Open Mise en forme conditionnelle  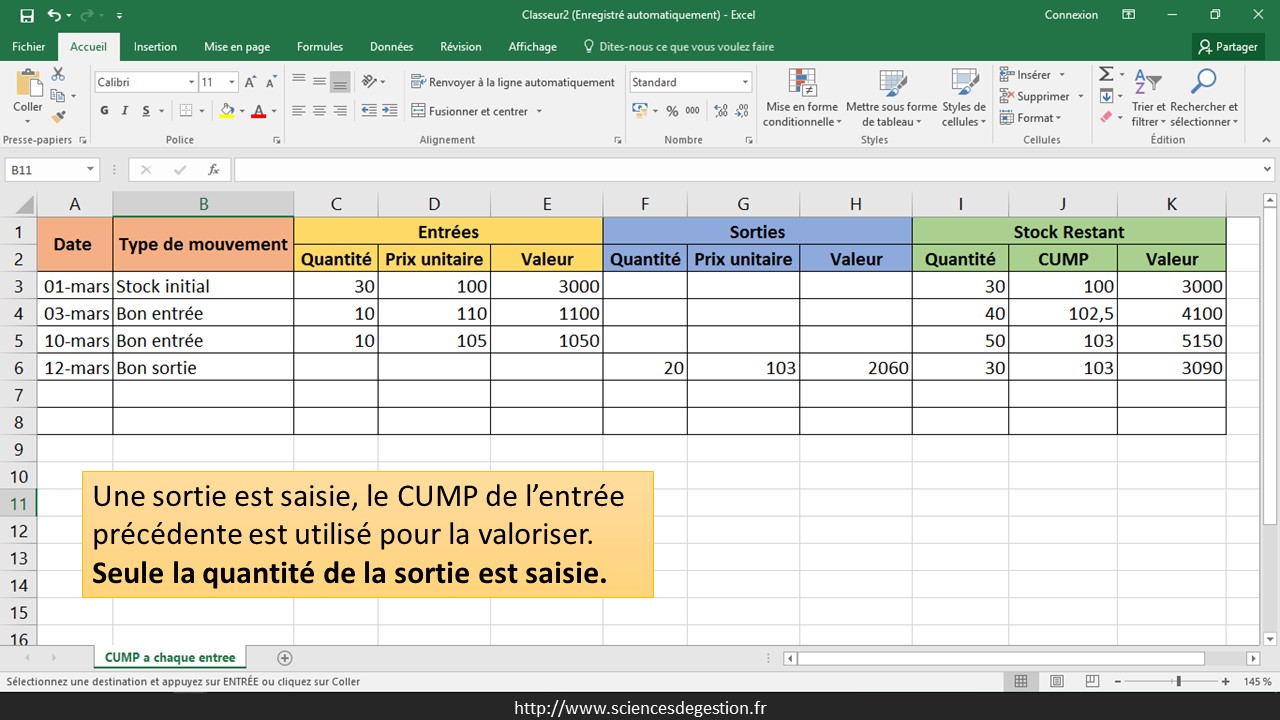tap(802, 100)
